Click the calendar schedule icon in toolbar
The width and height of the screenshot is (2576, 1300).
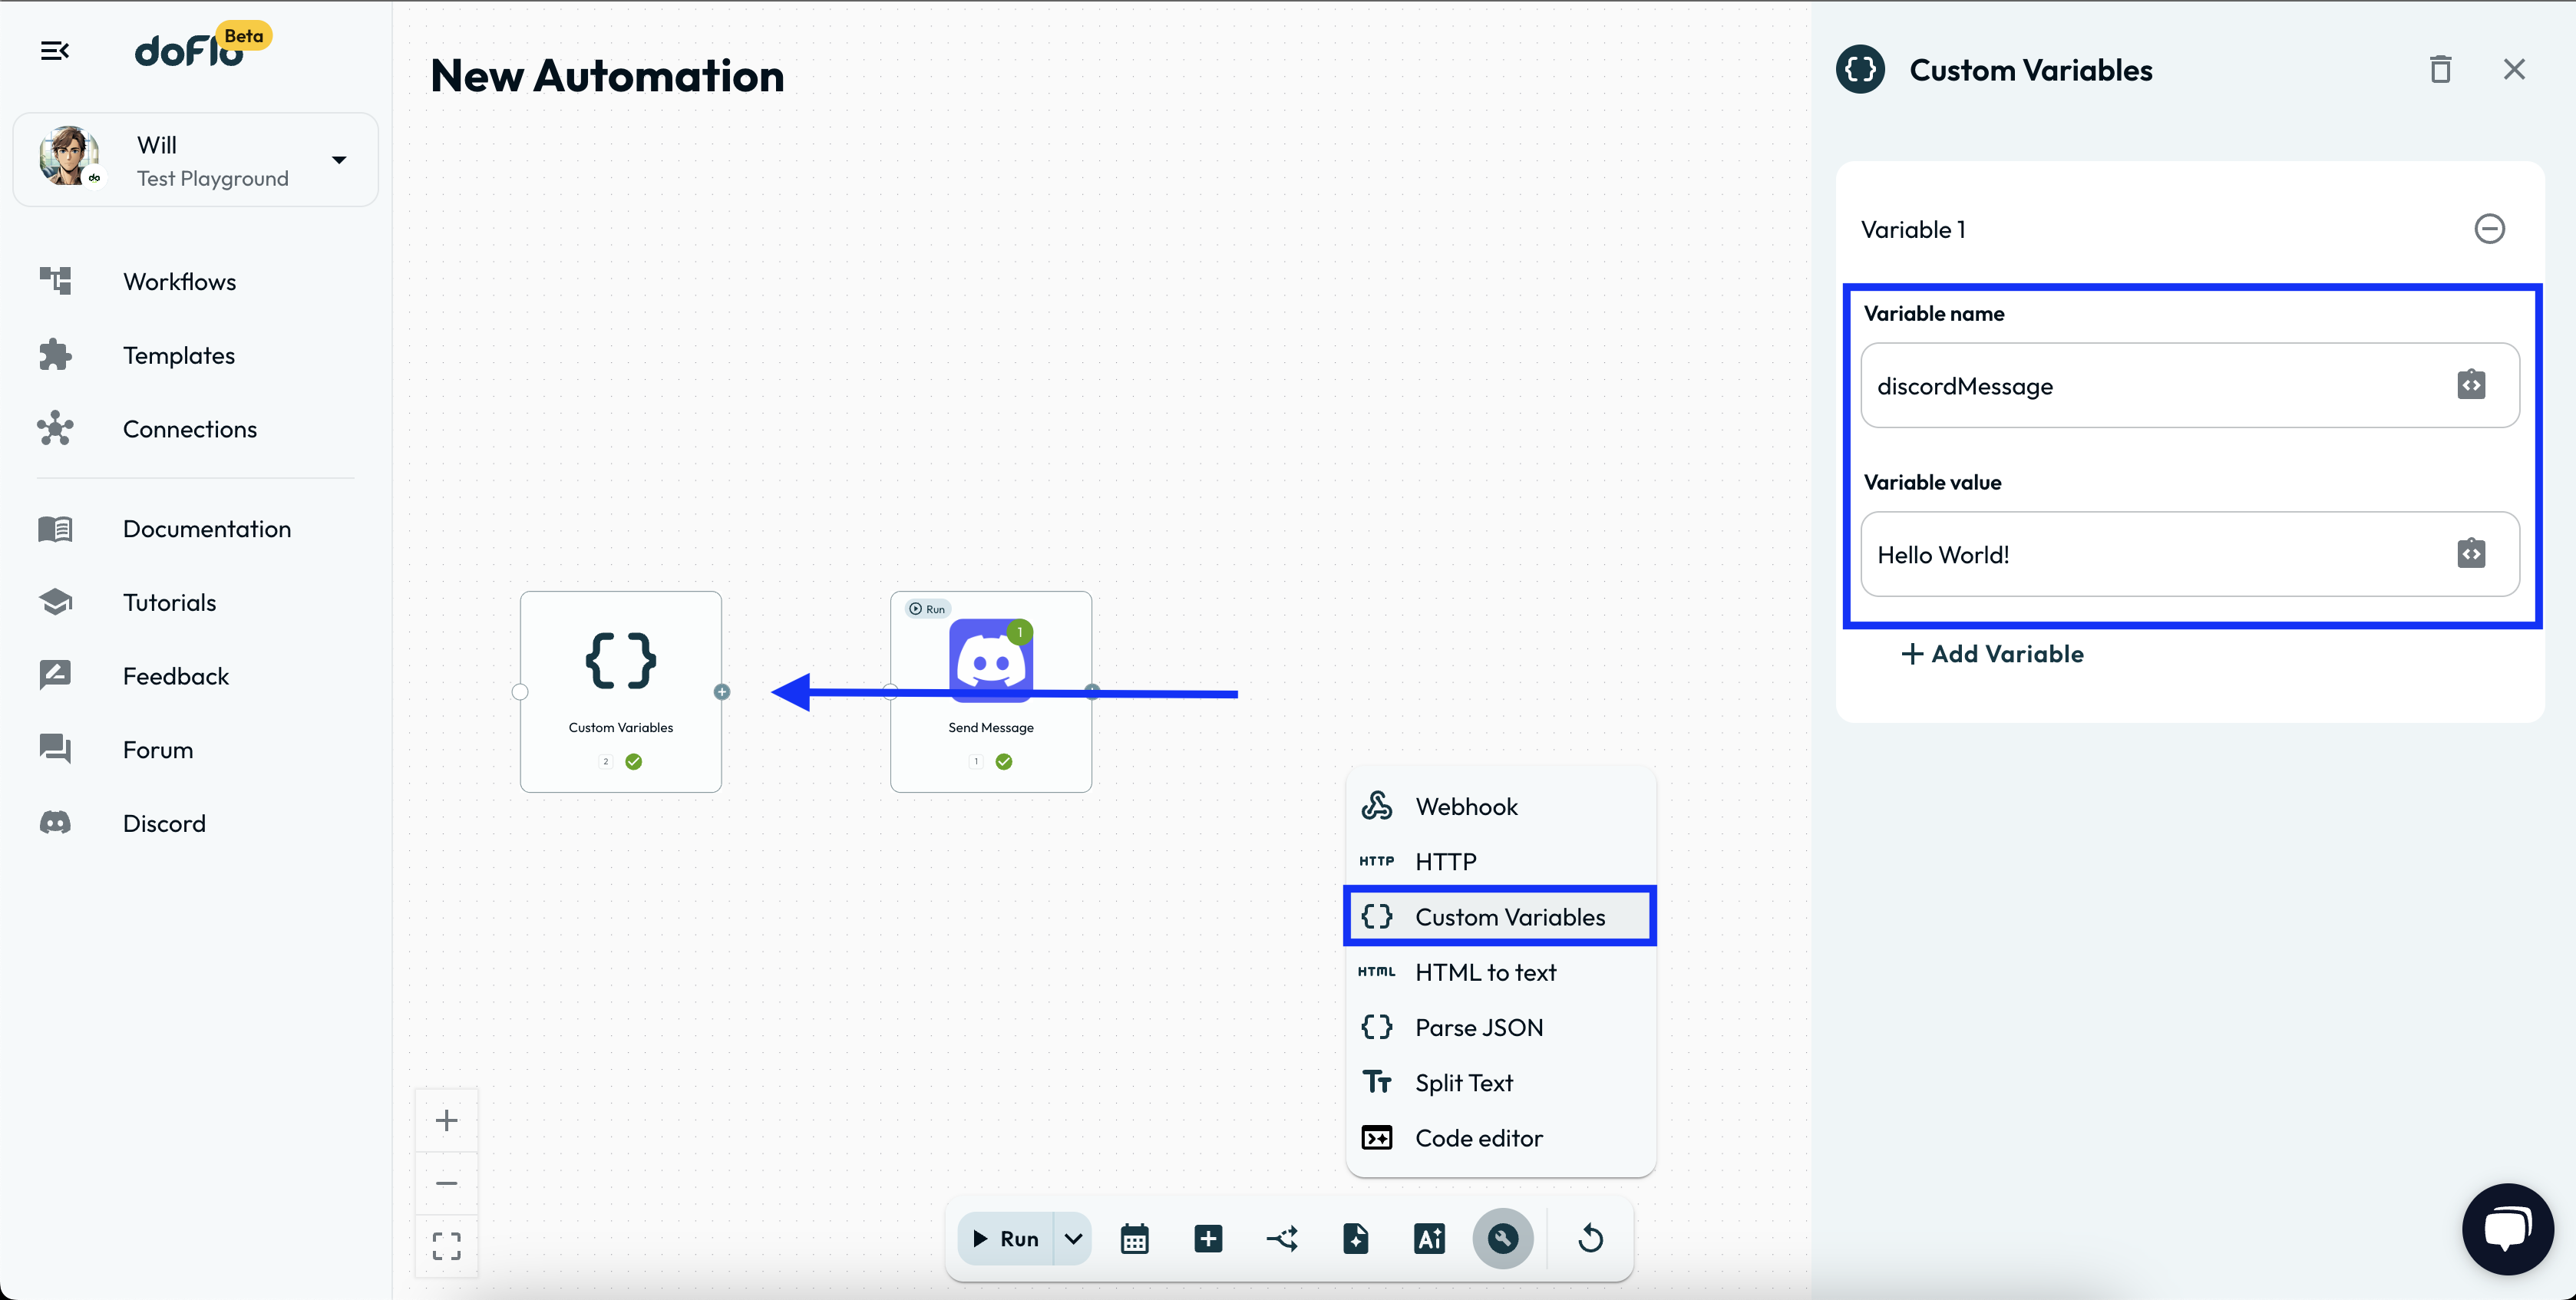[1134, 1239]
